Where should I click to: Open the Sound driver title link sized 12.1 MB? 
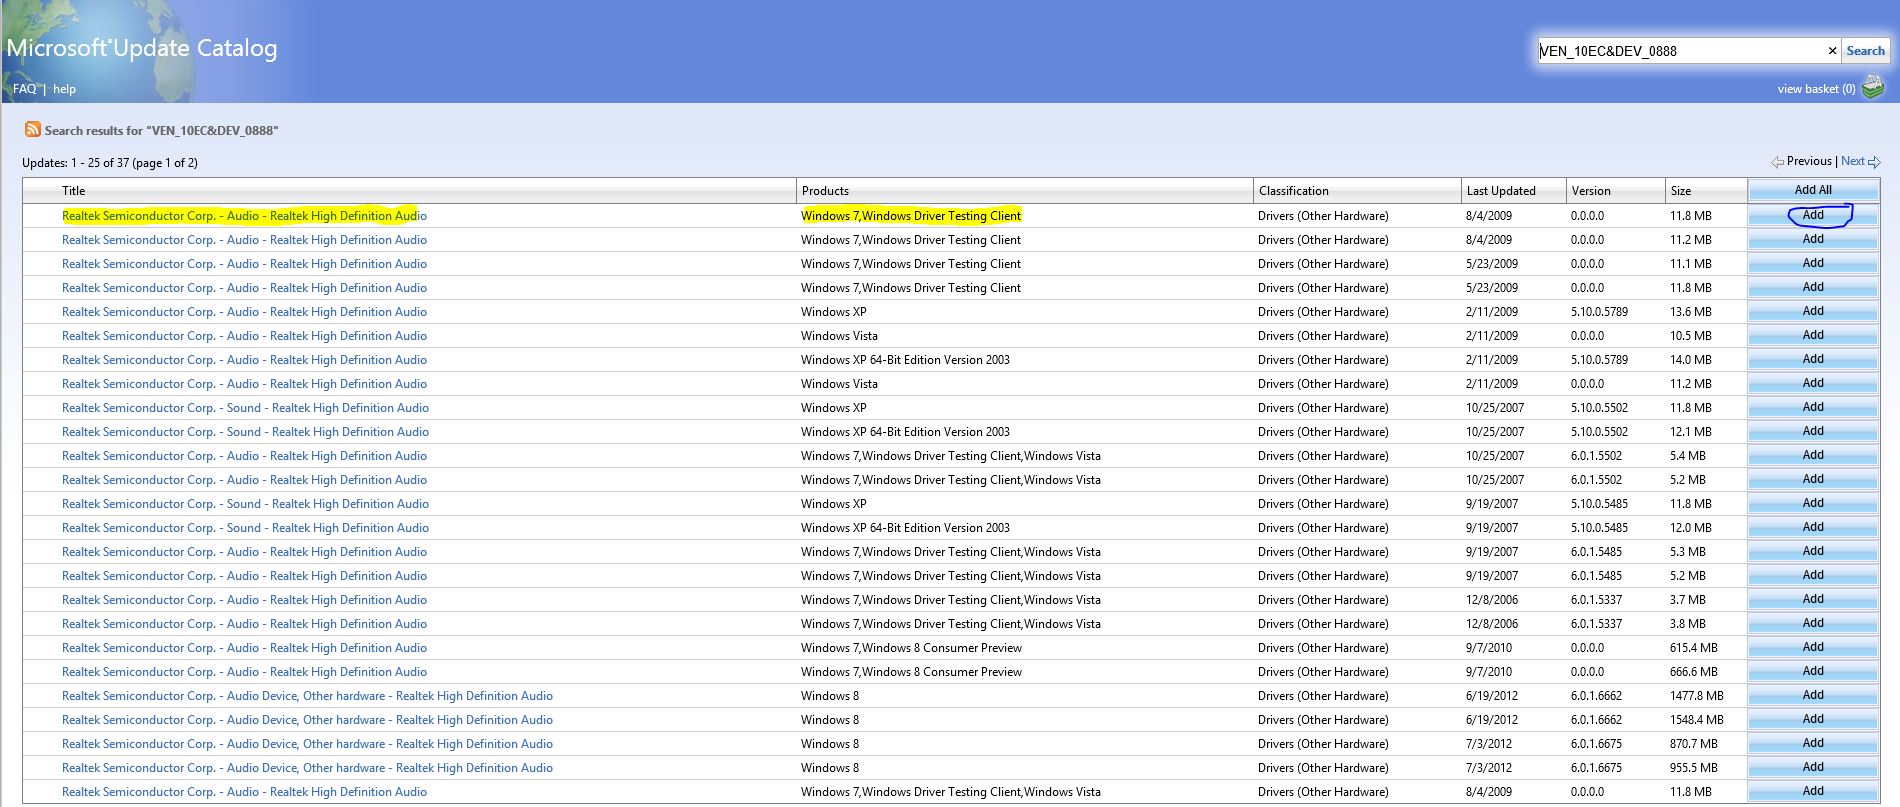(x=245, y=432)
